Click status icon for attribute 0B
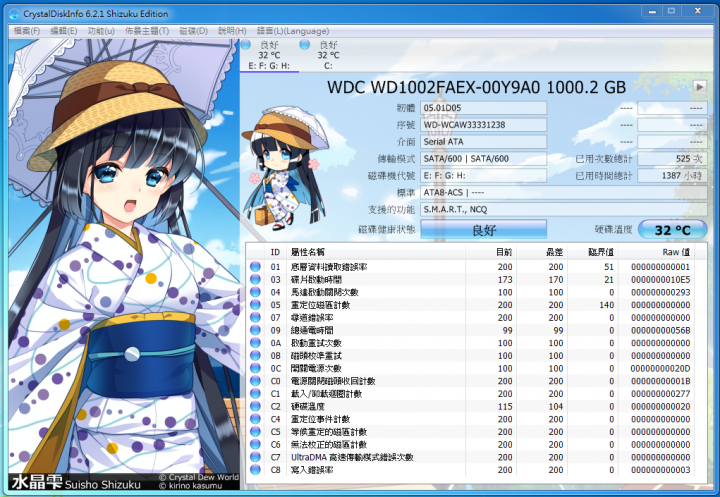The height and width of the screenshot is (497, 720). click(x=255, y=356)
